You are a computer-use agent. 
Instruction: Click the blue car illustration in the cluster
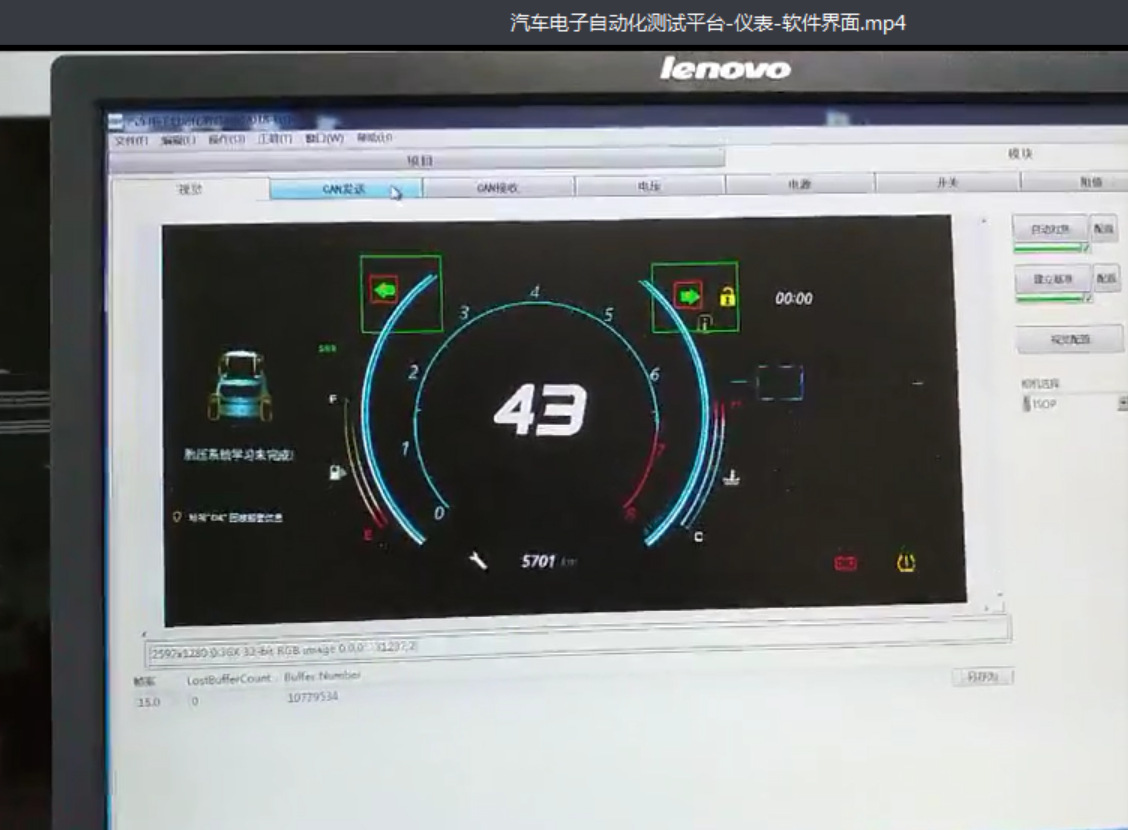click(241, 386)
